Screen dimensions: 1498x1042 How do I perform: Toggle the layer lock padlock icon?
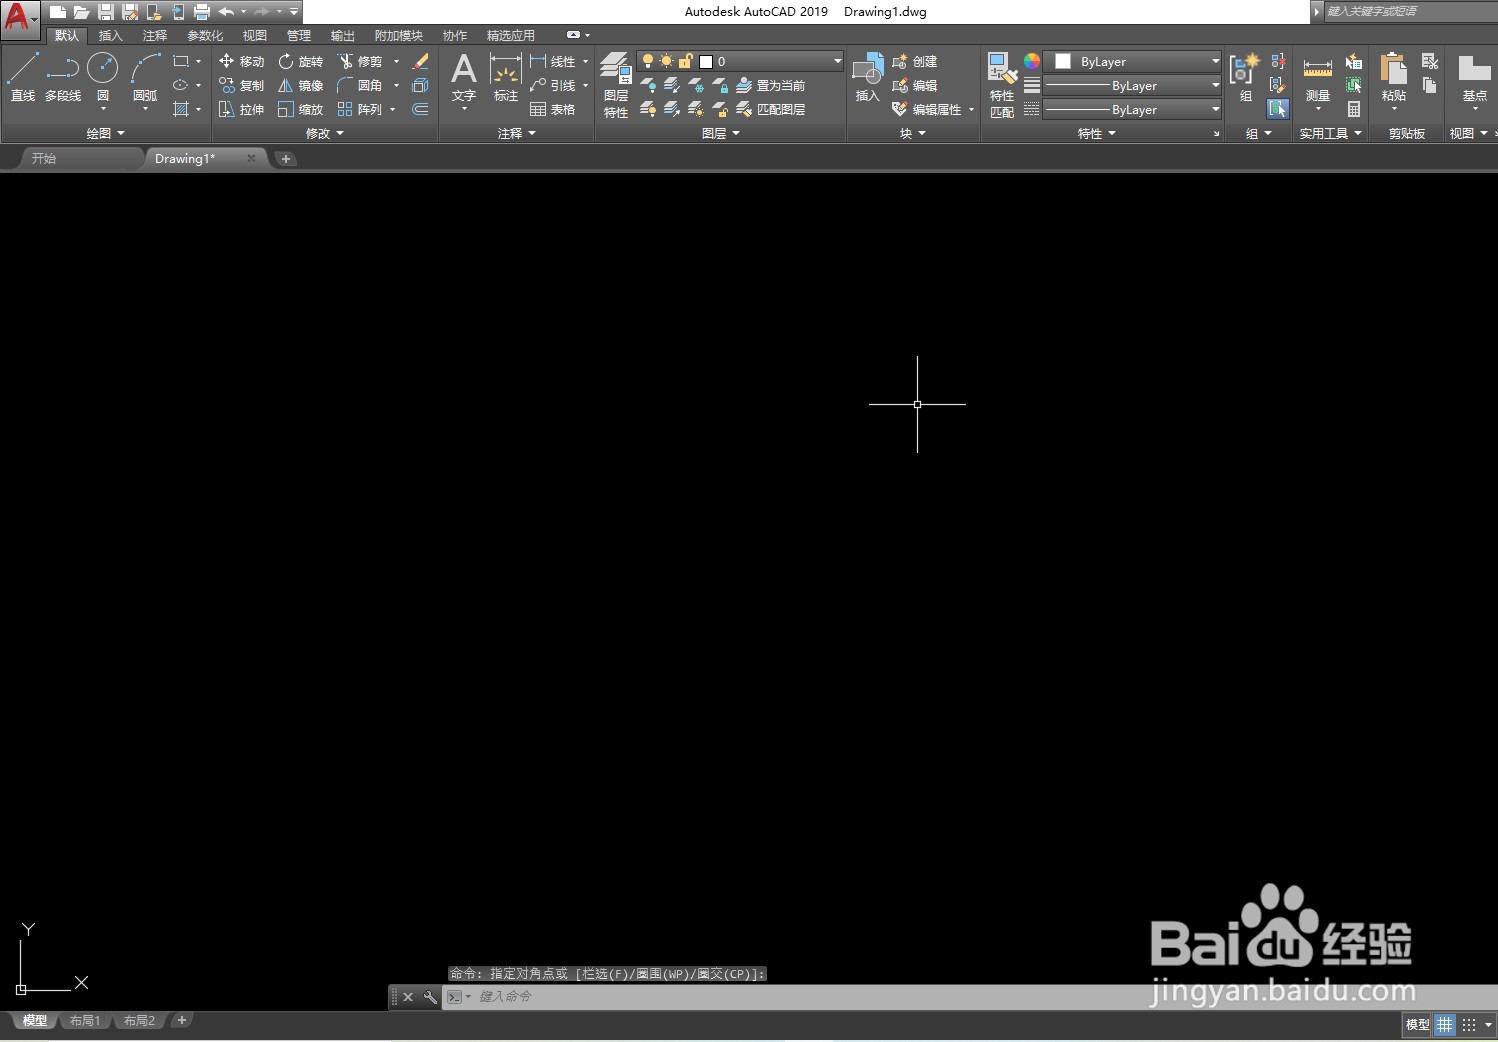pyautogui.click(x=685, y=61)
